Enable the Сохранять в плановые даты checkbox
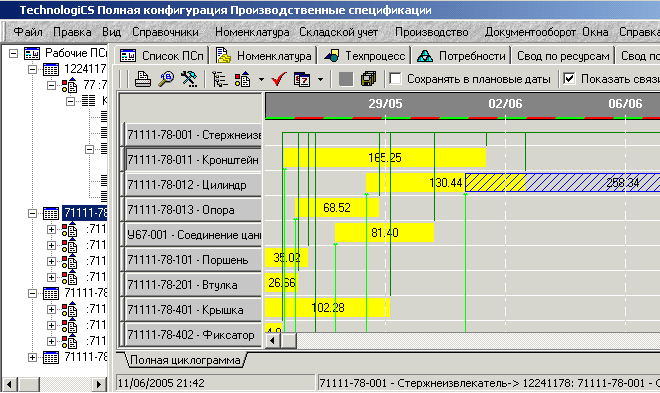 [395, 79]
